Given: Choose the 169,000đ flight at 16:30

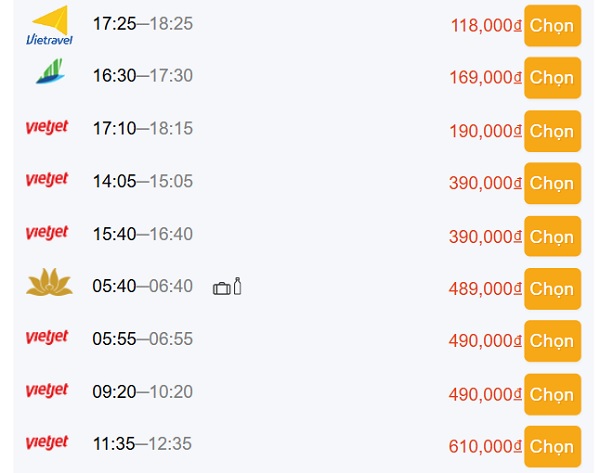Looking at the screenshot, I should [552, 78].
